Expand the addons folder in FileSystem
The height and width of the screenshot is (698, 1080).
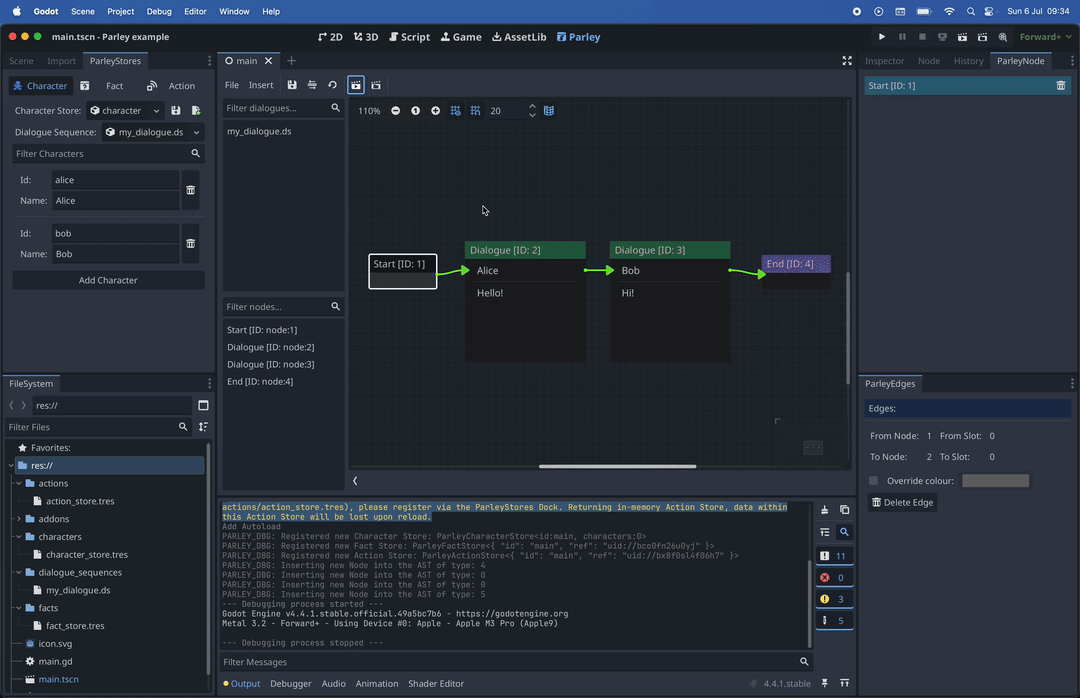(x=19, y=519)
